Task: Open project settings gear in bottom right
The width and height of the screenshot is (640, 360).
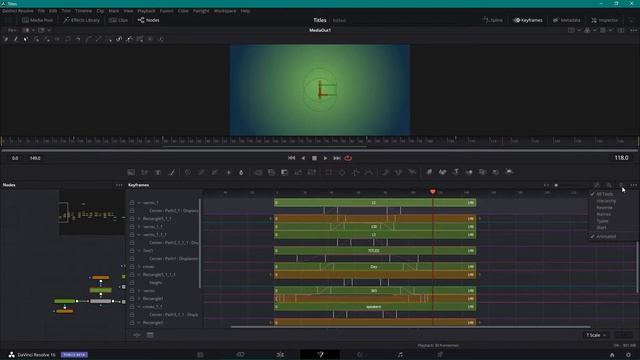Action: [628, 355]
